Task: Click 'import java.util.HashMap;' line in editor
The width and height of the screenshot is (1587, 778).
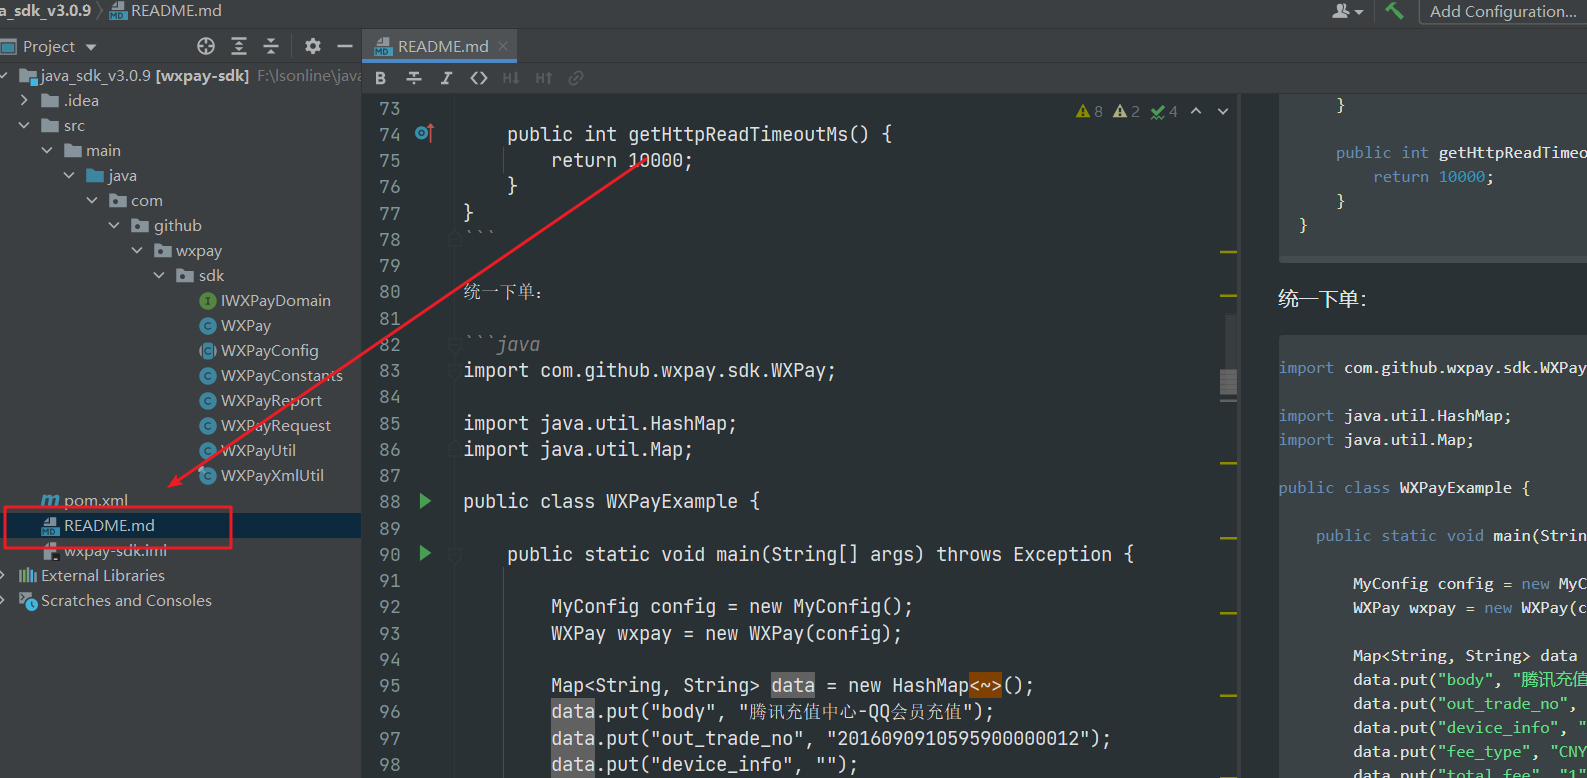Action: coord(600,423)
